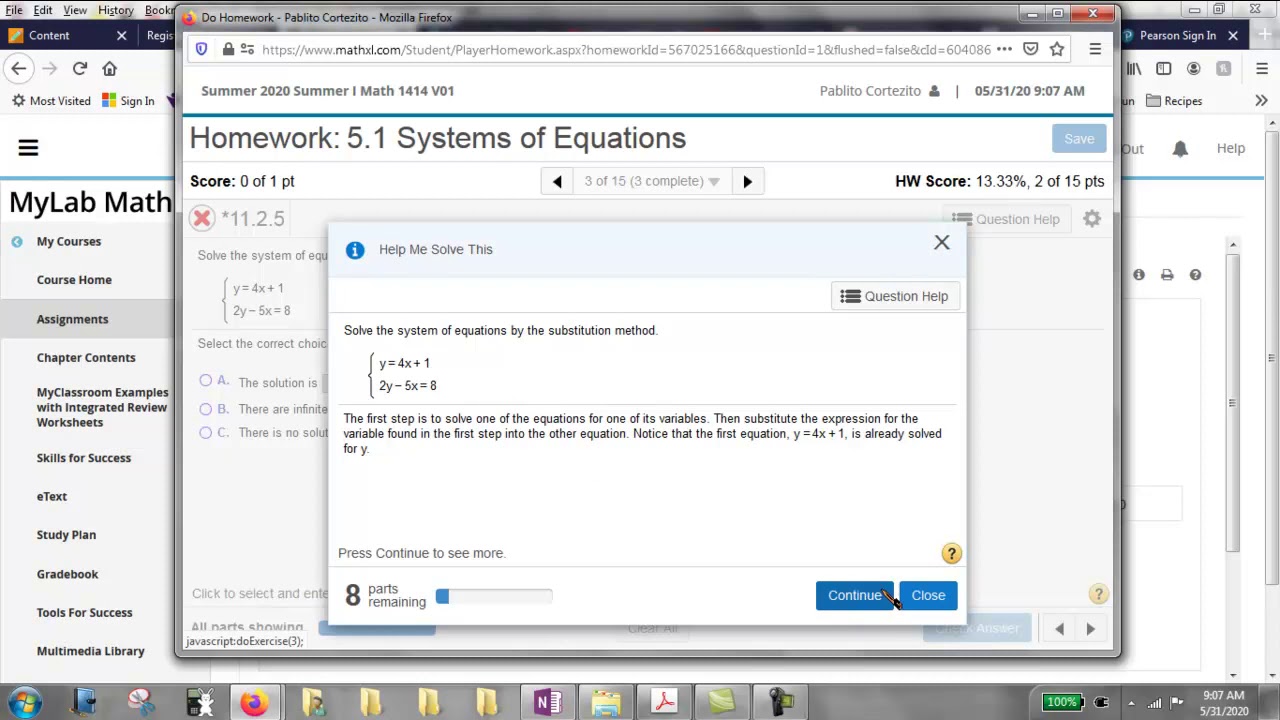Open the Sign In bookmark
Viewport: 1280px width, 720px height.
pos(128,101)
